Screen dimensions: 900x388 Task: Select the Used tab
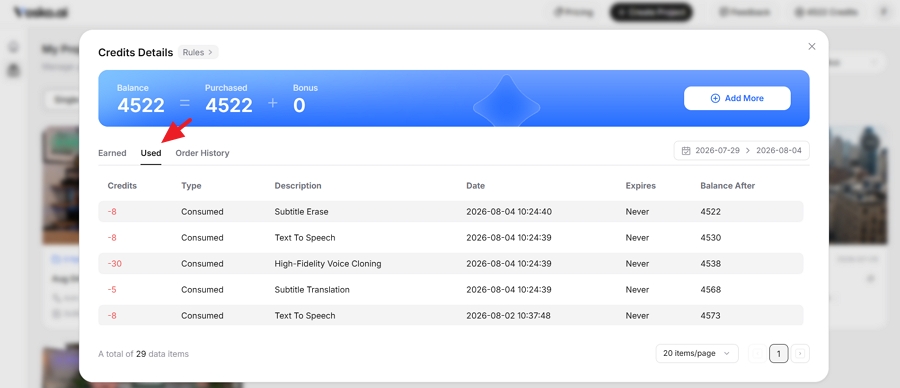pos(151,153)
